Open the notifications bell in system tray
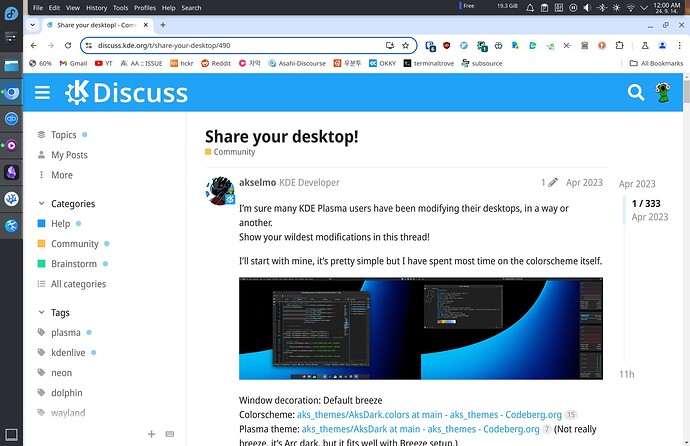690x446 pixels. point(530,7)
